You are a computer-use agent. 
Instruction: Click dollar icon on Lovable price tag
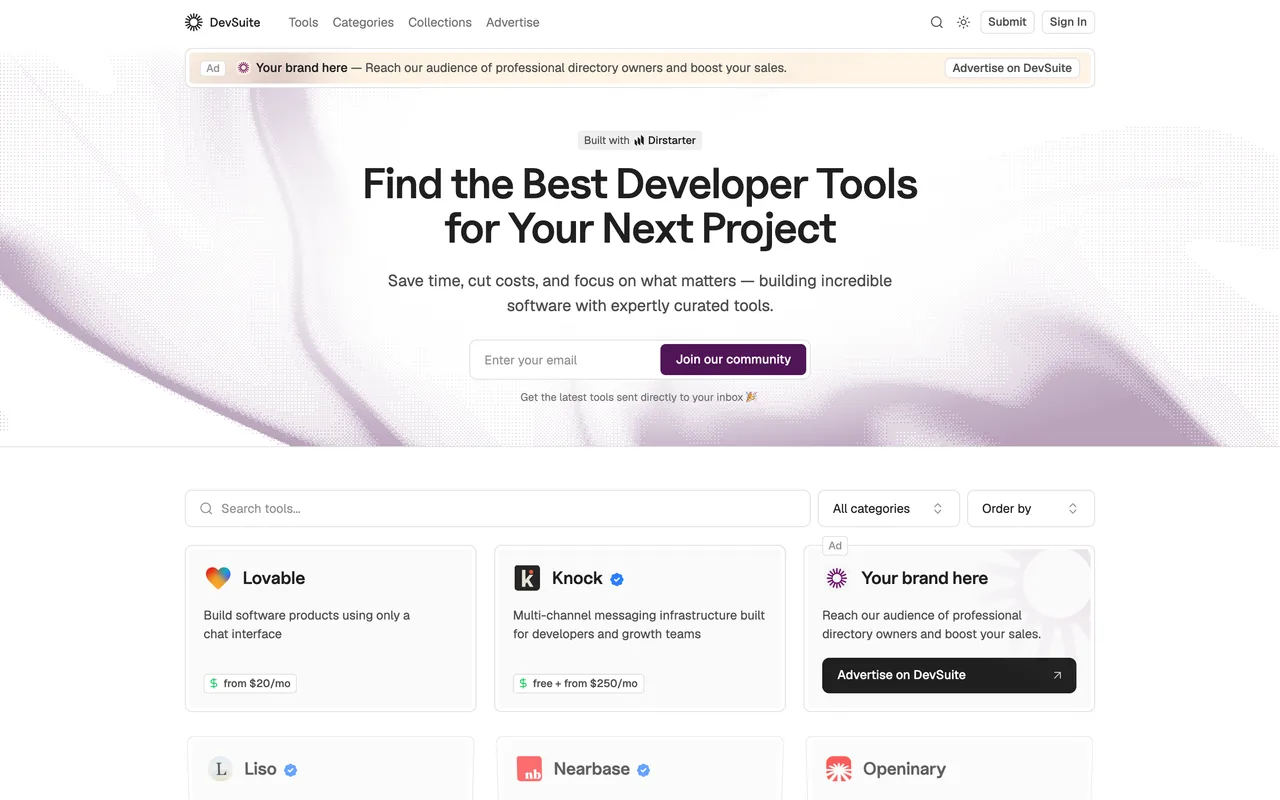click(214, 684)
